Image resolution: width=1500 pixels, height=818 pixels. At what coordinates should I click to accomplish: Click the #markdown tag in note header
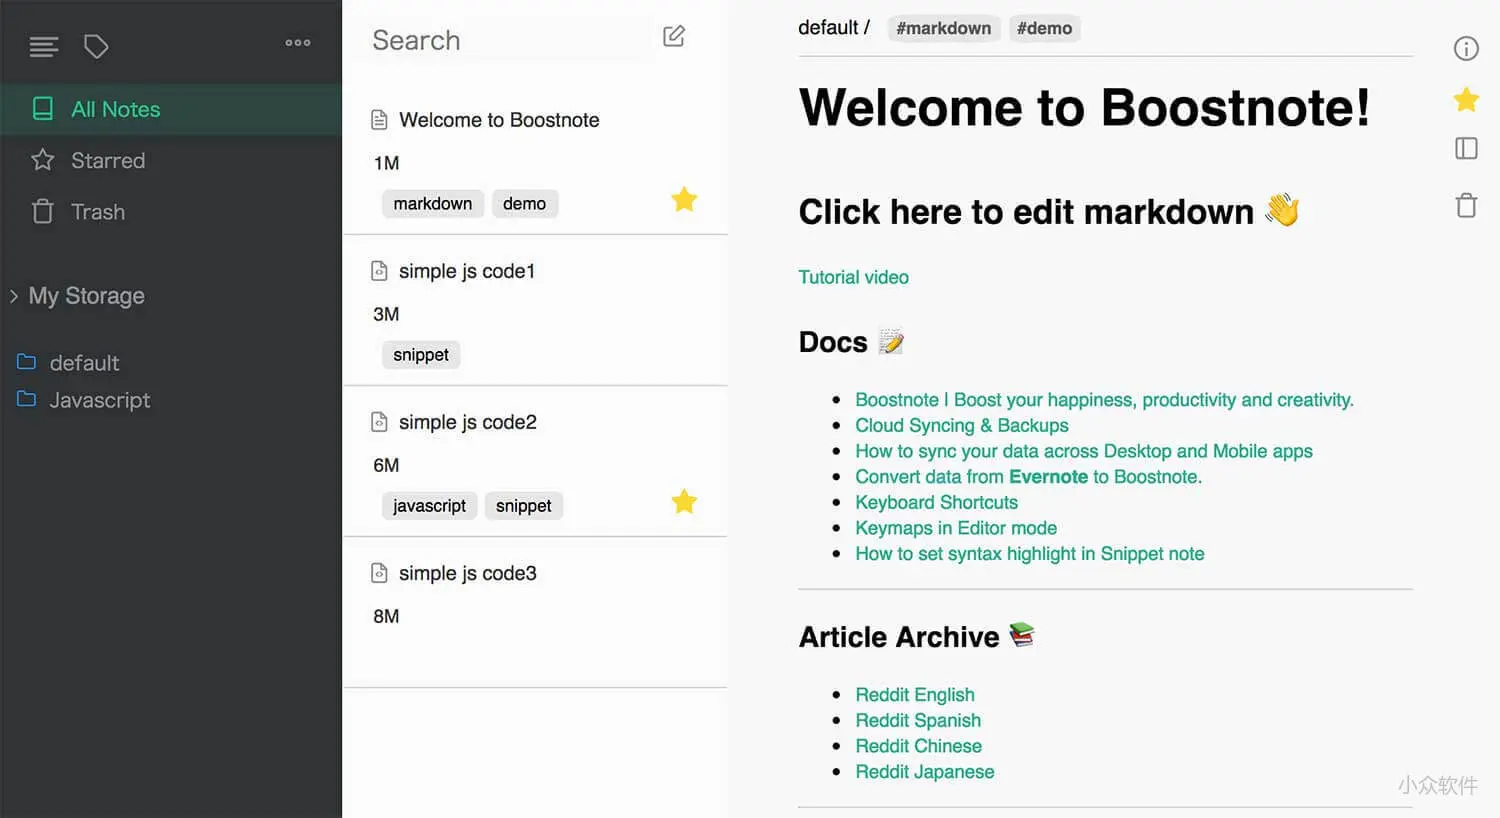pyautogui.click(x=943, y=28)
